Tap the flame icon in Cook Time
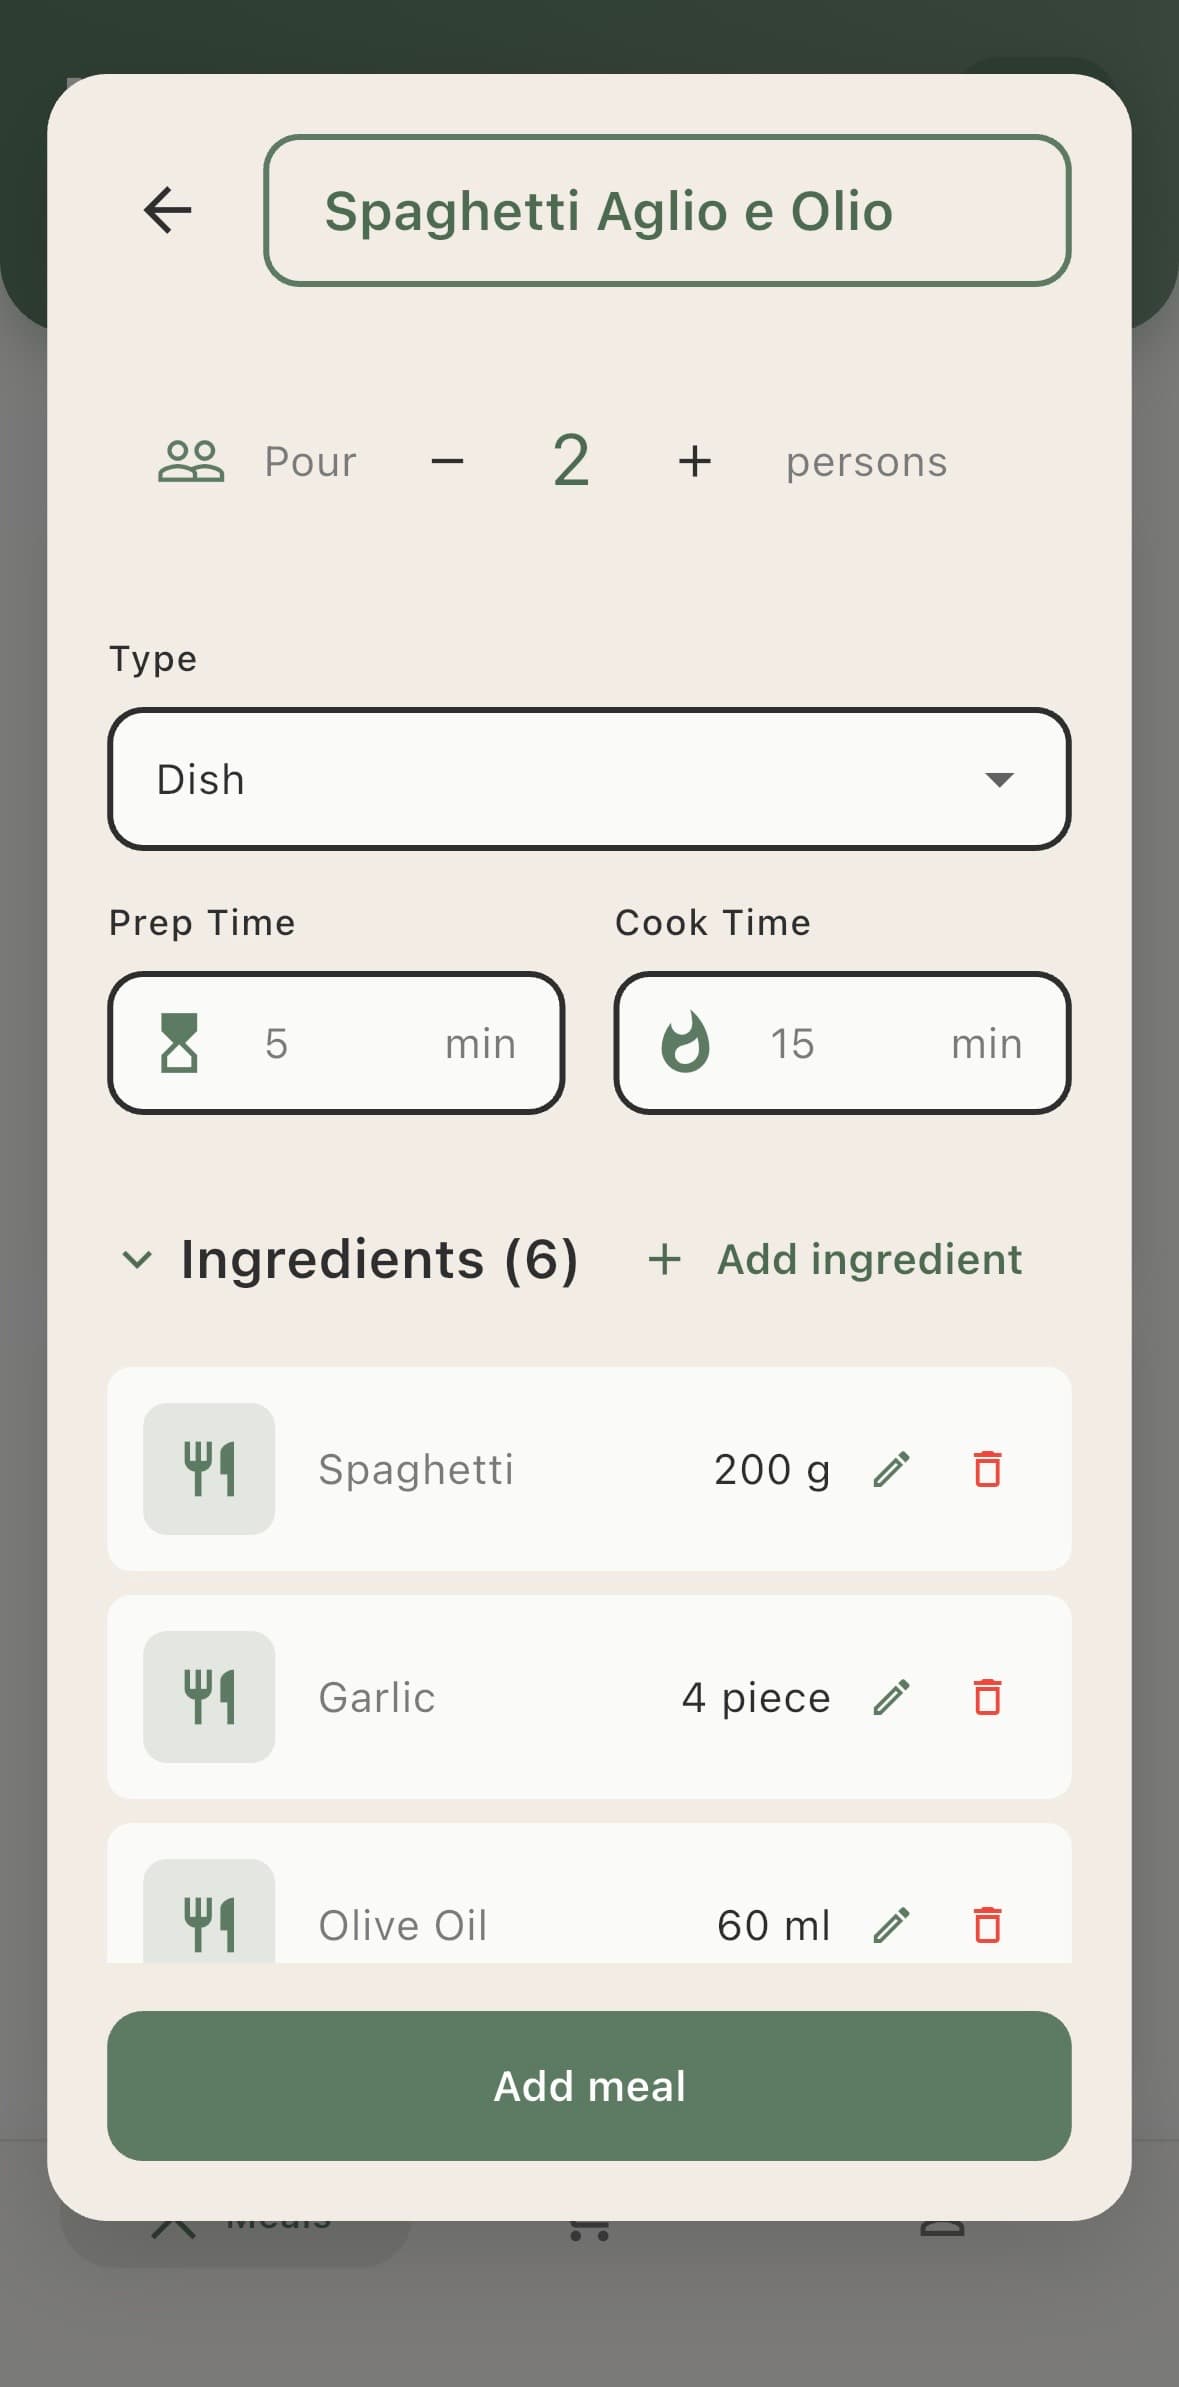This screenshot has height=2387, width=1179. coord(686,1043)
